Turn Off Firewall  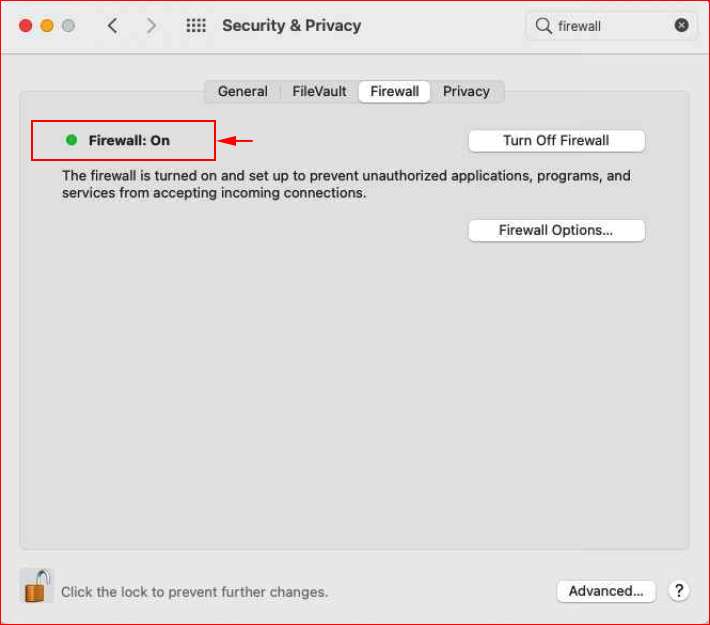[556, 140]
